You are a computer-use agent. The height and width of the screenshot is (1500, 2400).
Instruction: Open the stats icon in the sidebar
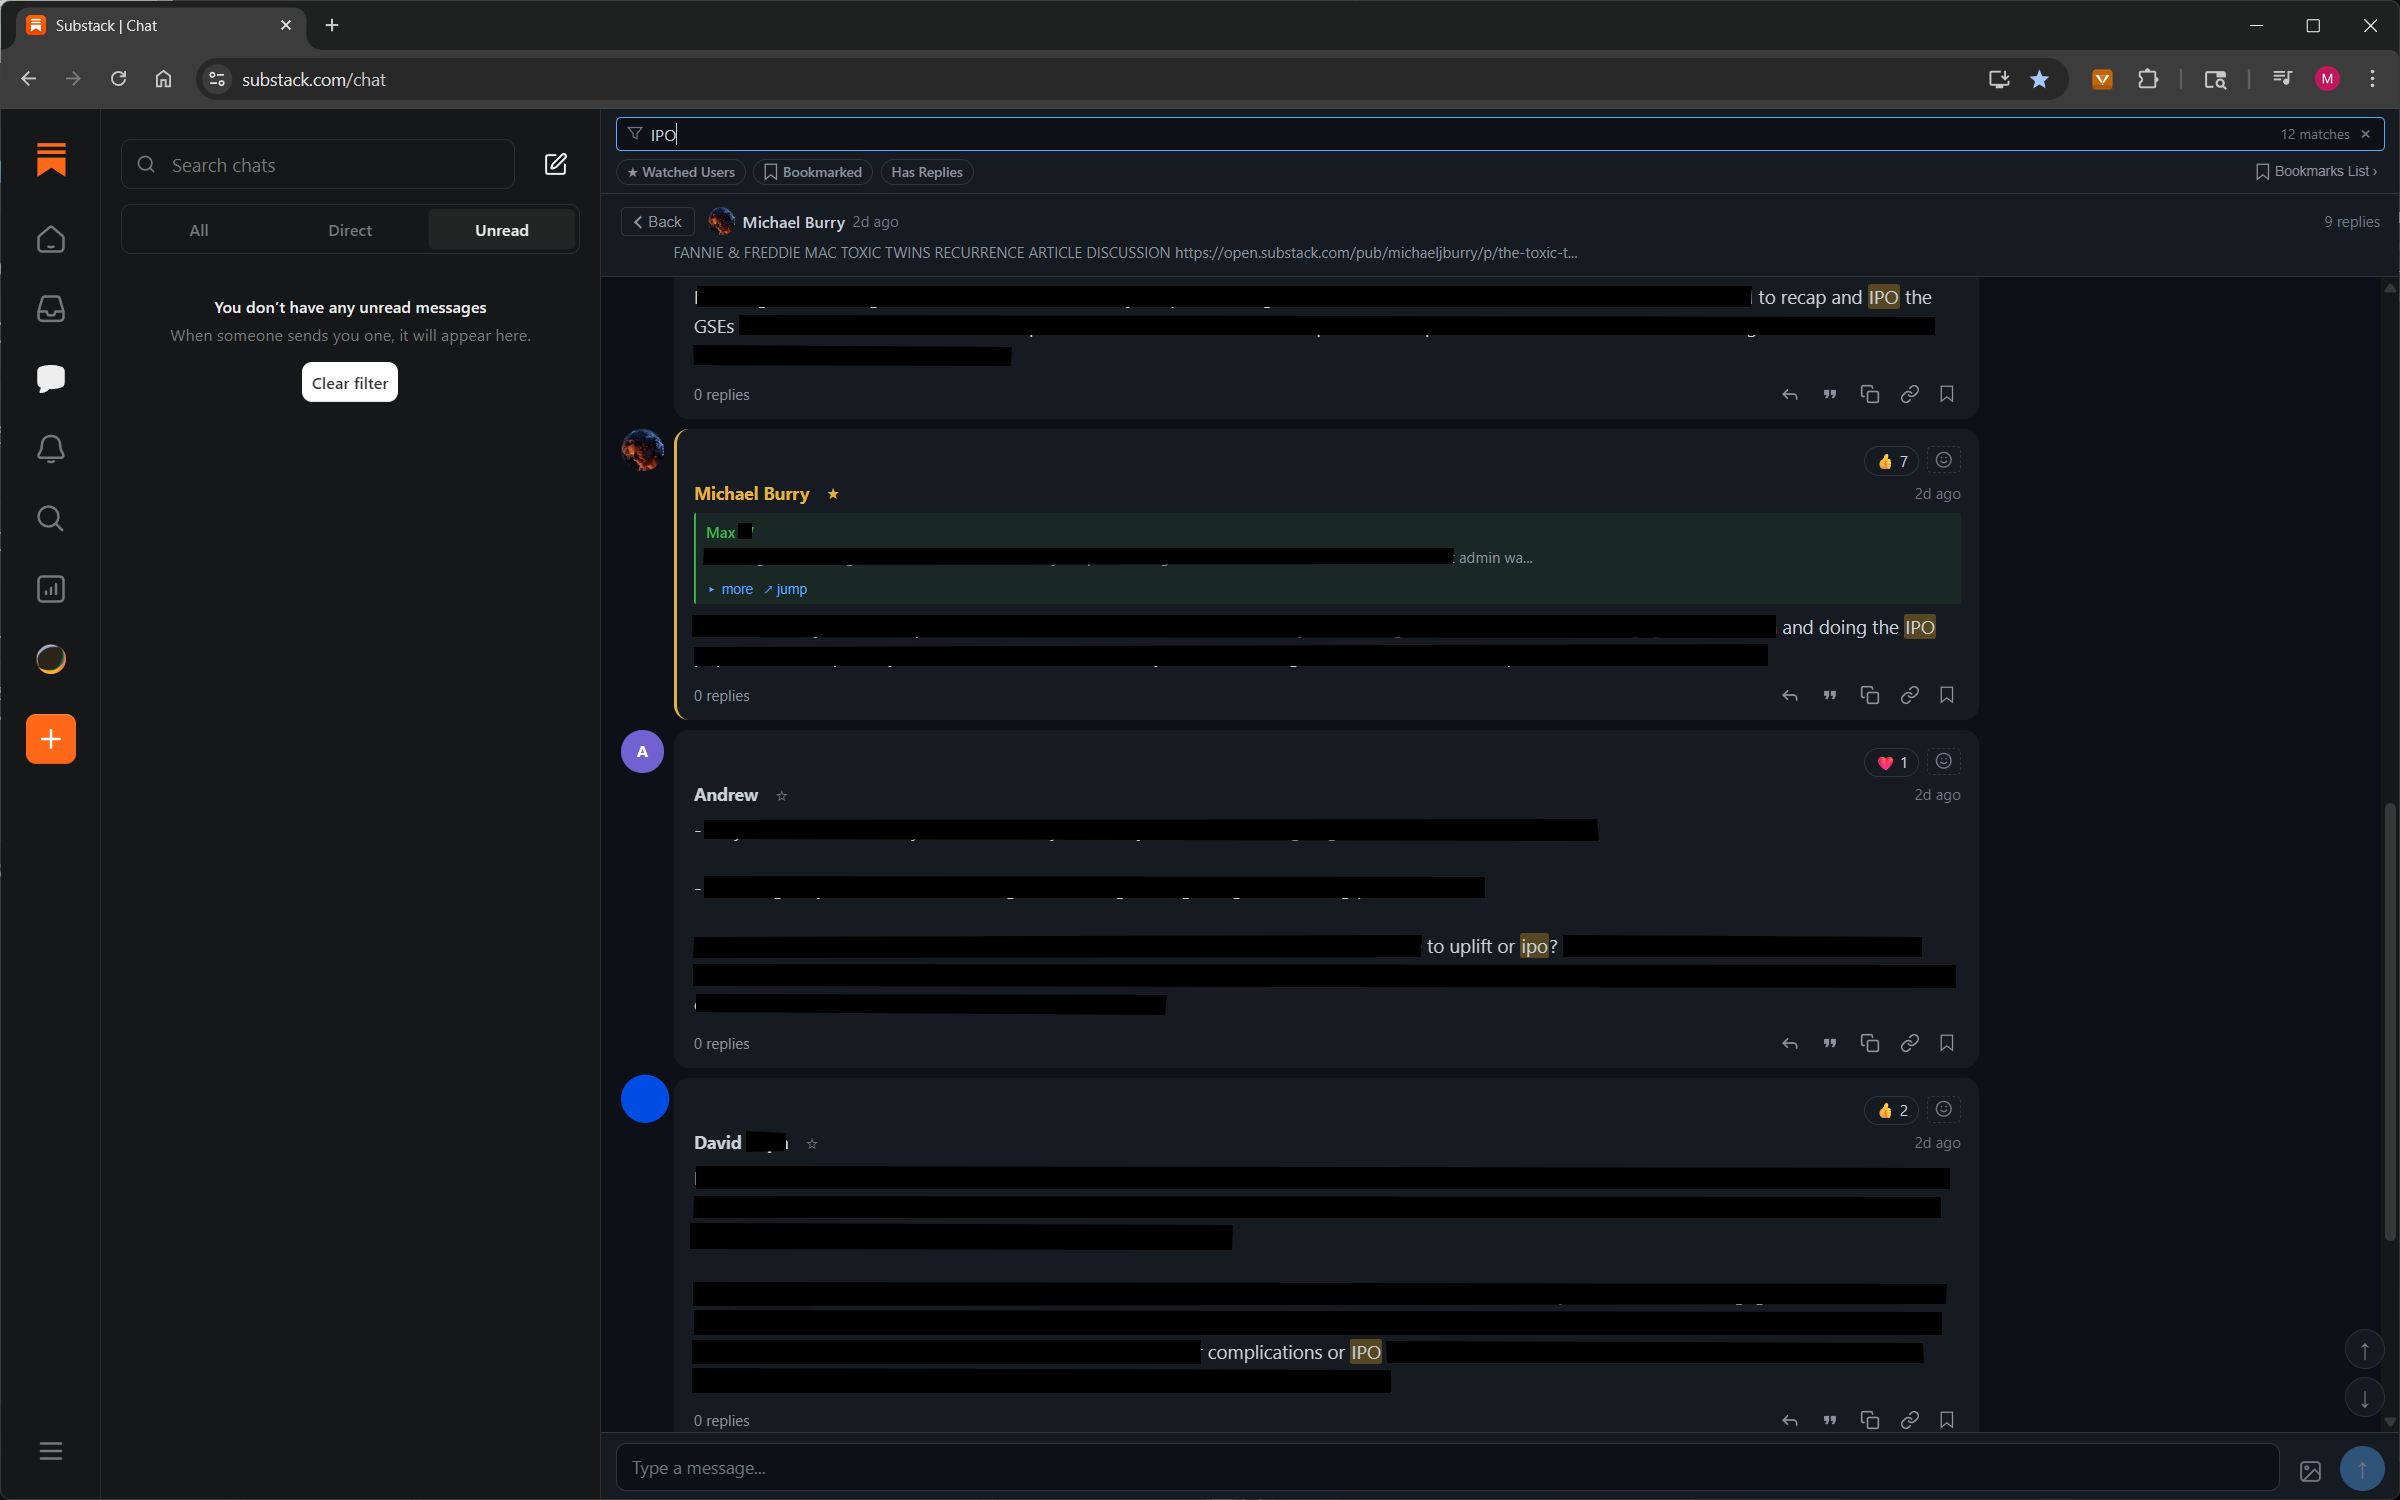50,589
